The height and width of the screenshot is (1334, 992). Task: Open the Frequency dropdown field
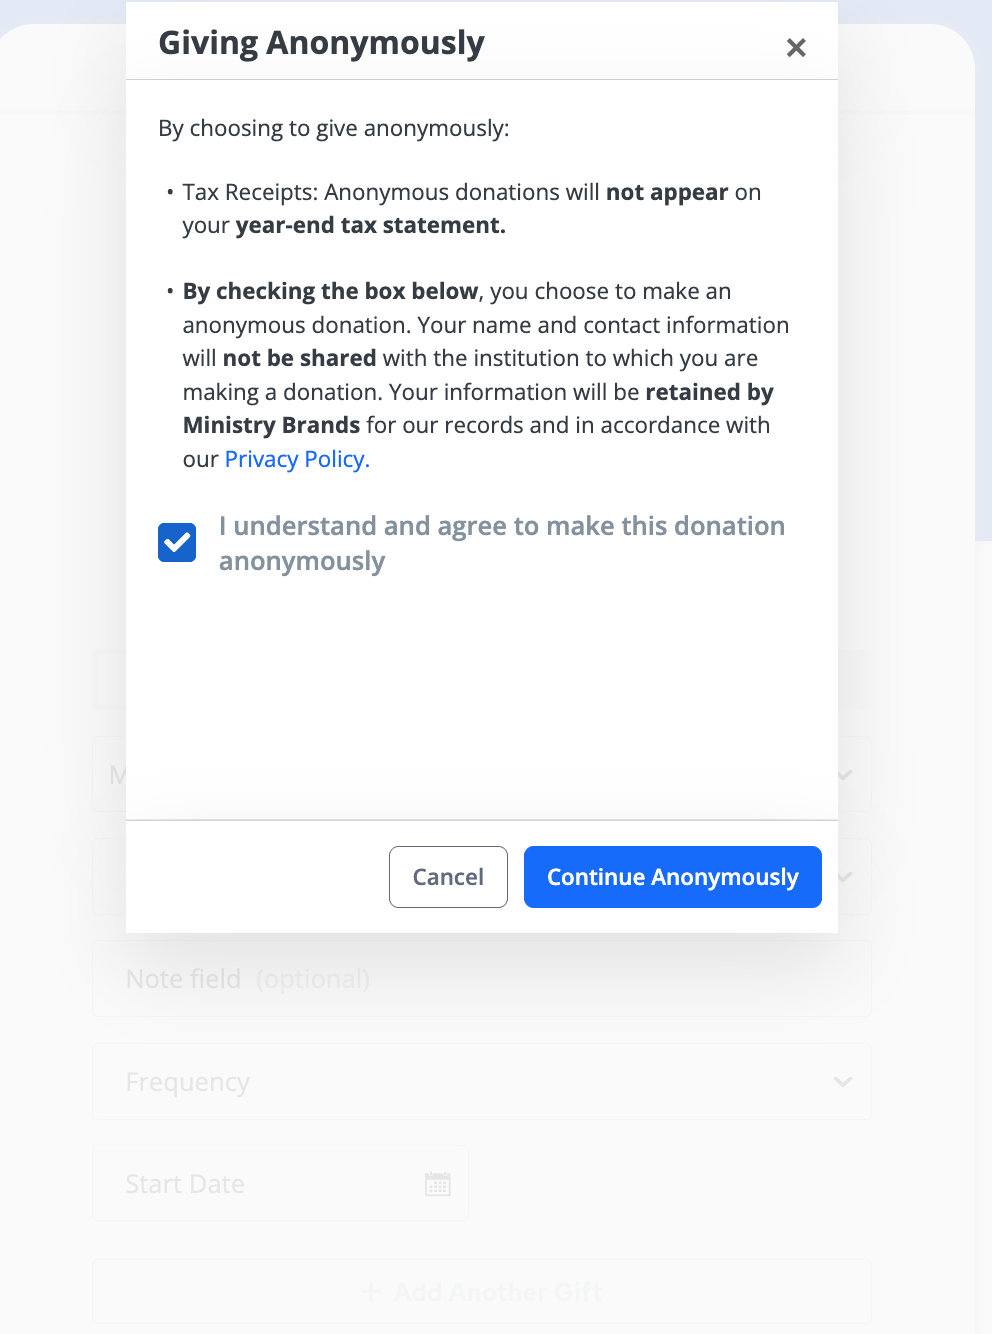click(480, 1082)
